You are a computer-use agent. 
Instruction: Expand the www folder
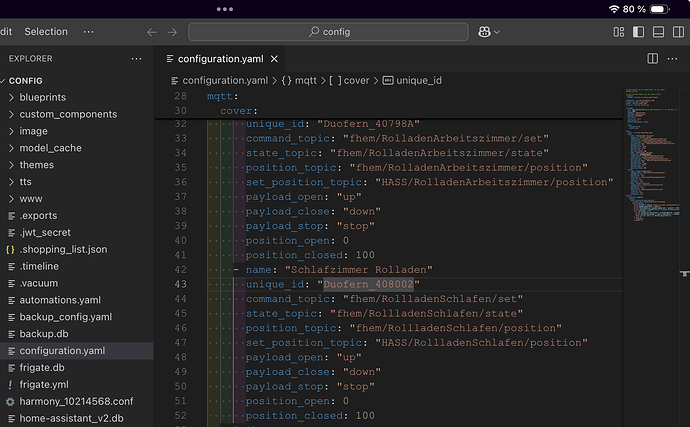coord(31,199)
